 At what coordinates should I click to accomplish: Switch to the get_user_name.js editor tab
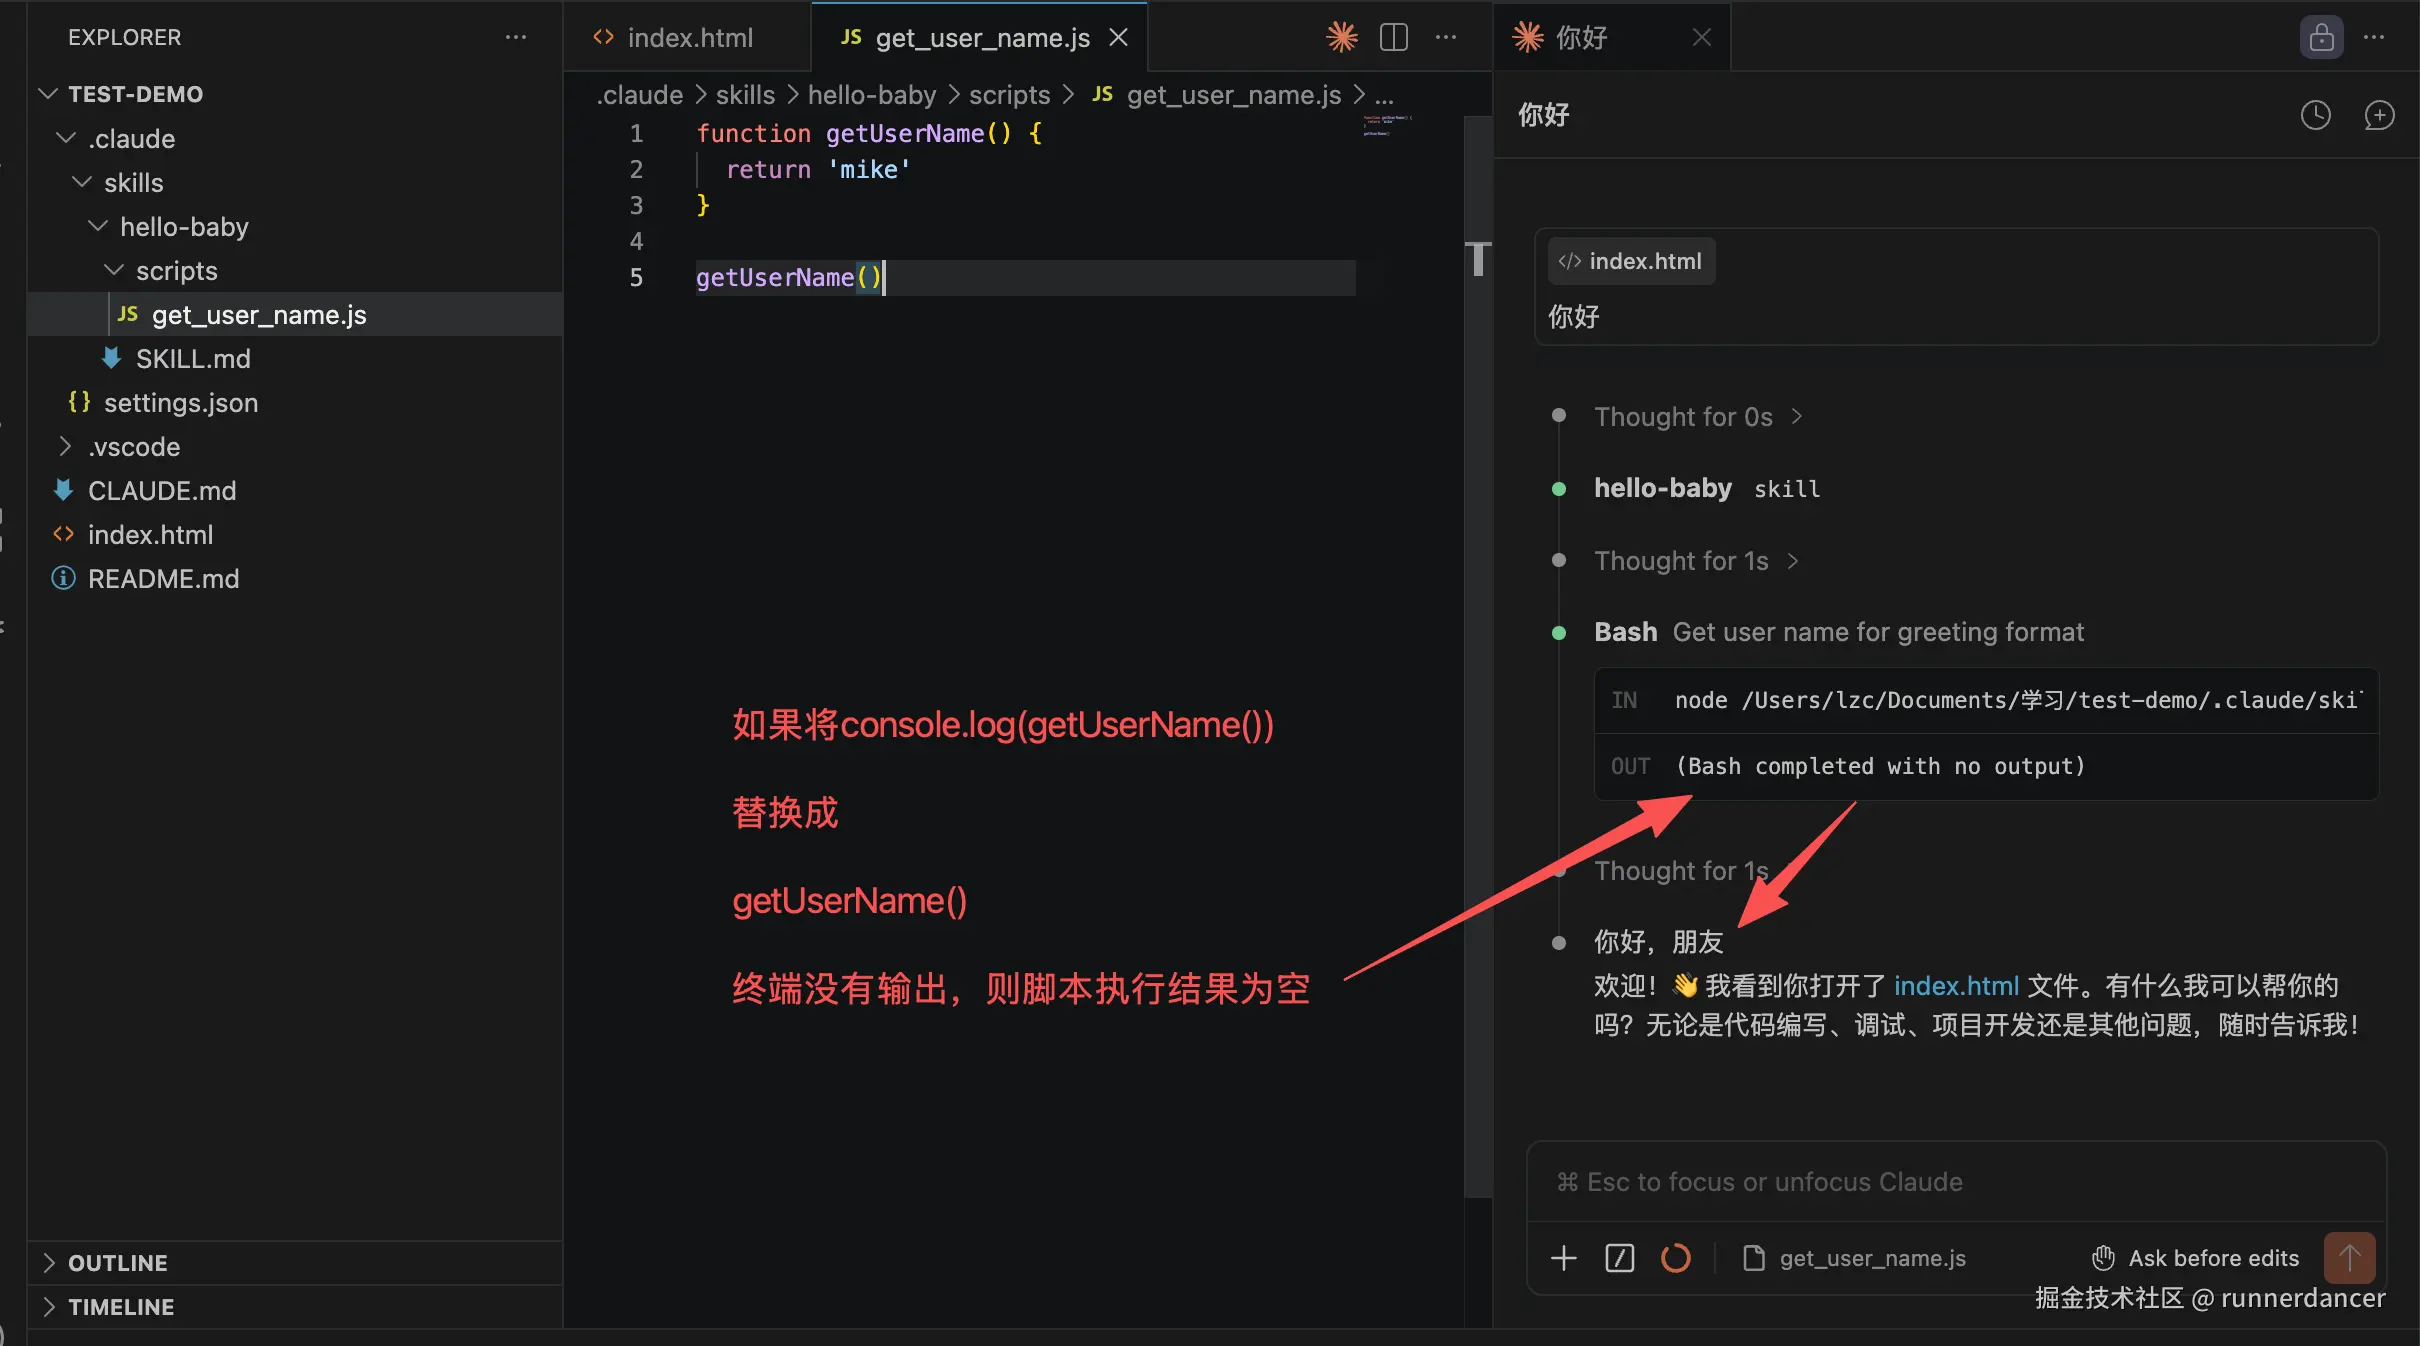[981, 37]
